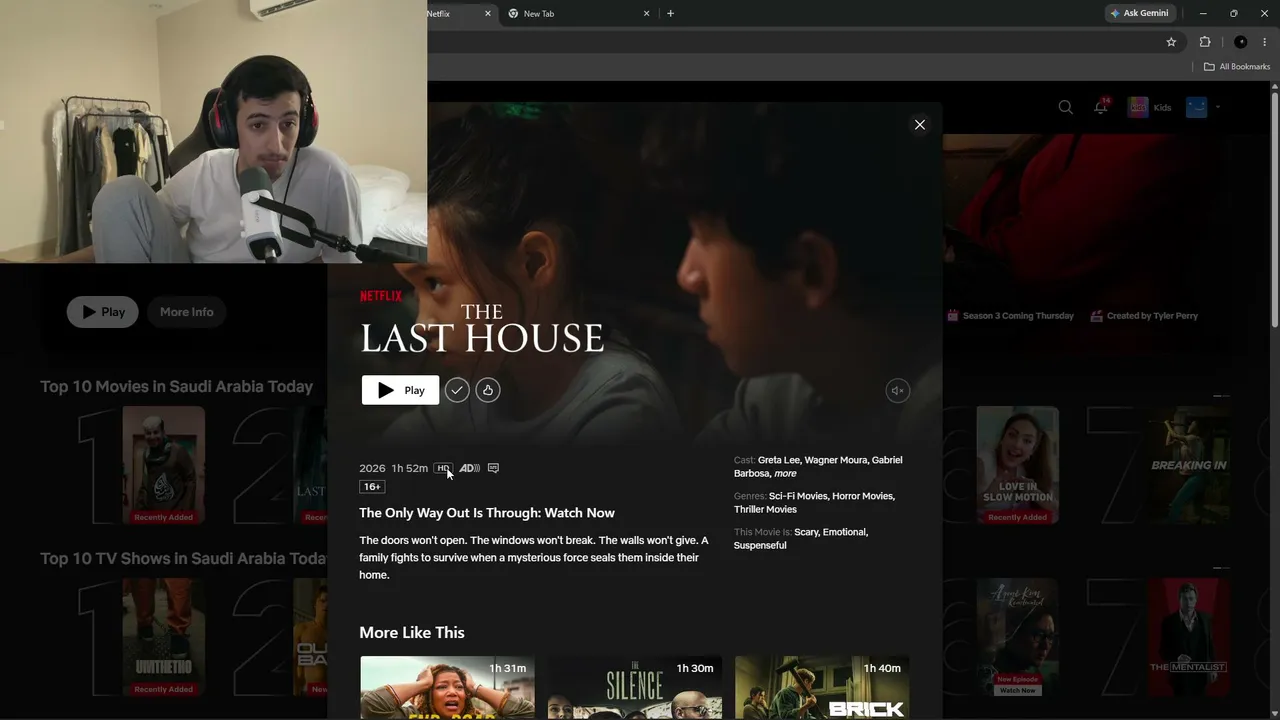Click the release year 2026

click(x=372, y=468)
